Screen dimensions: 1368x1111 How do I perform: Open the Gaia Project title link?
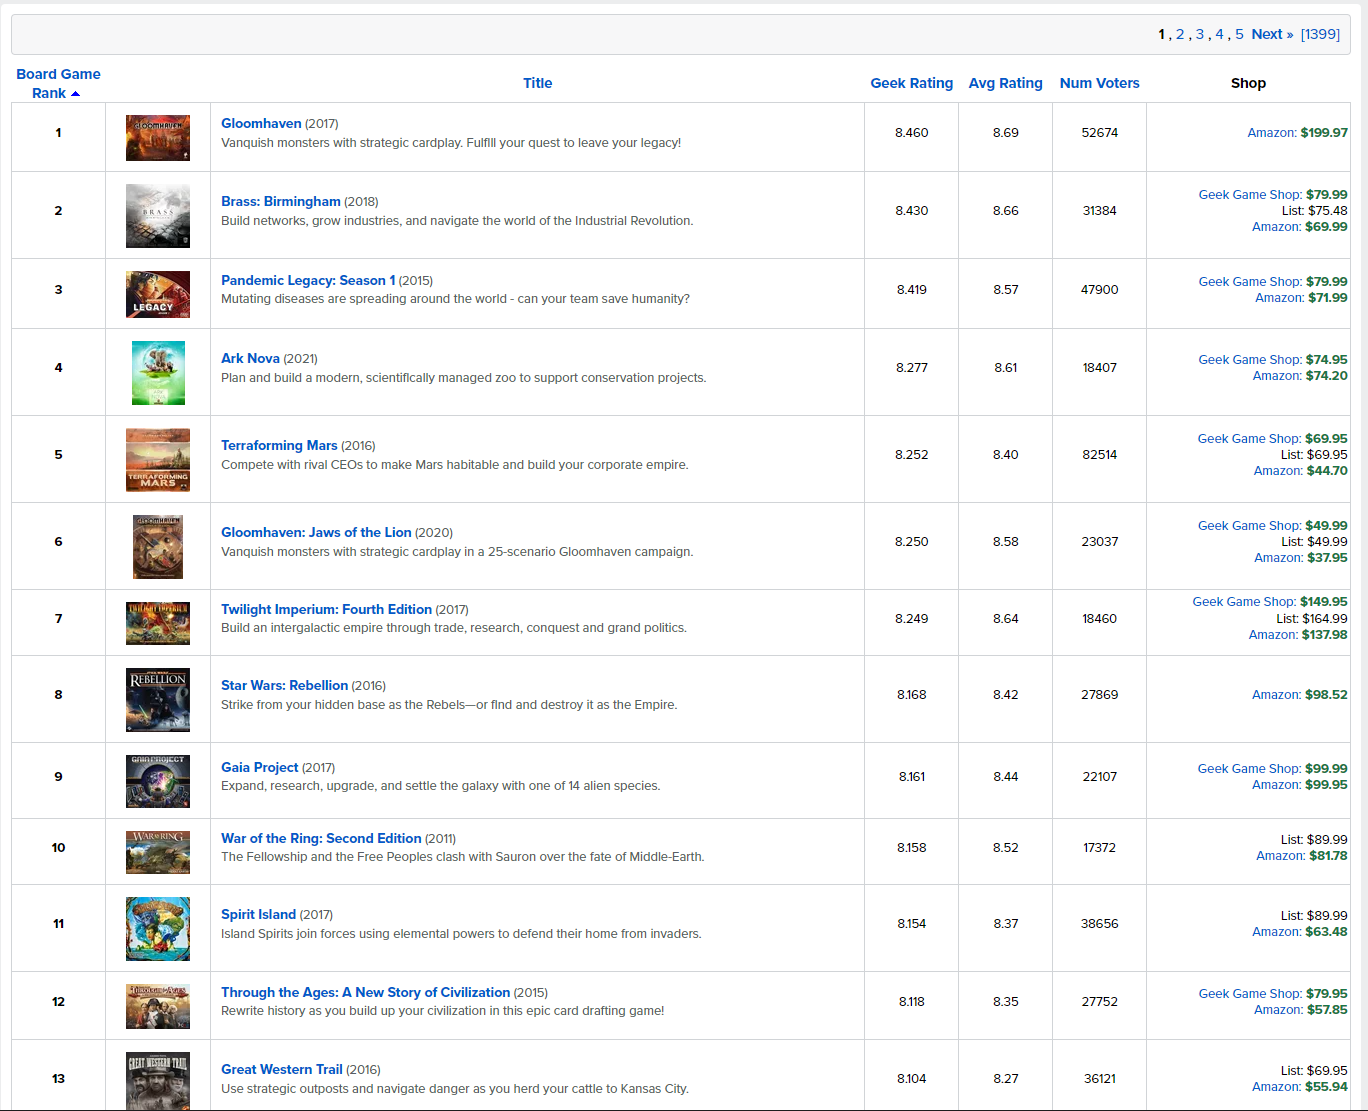click(260, 767)
